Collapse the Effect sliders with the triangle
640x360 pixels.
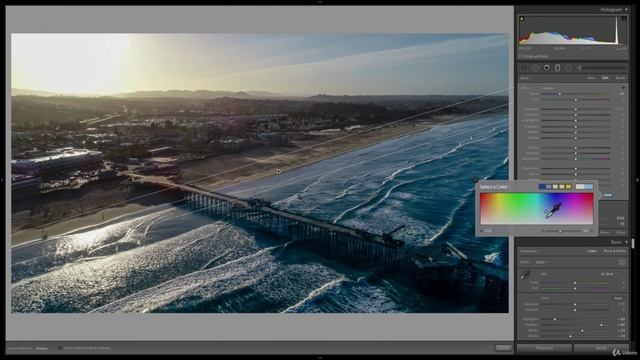point(623,88)
